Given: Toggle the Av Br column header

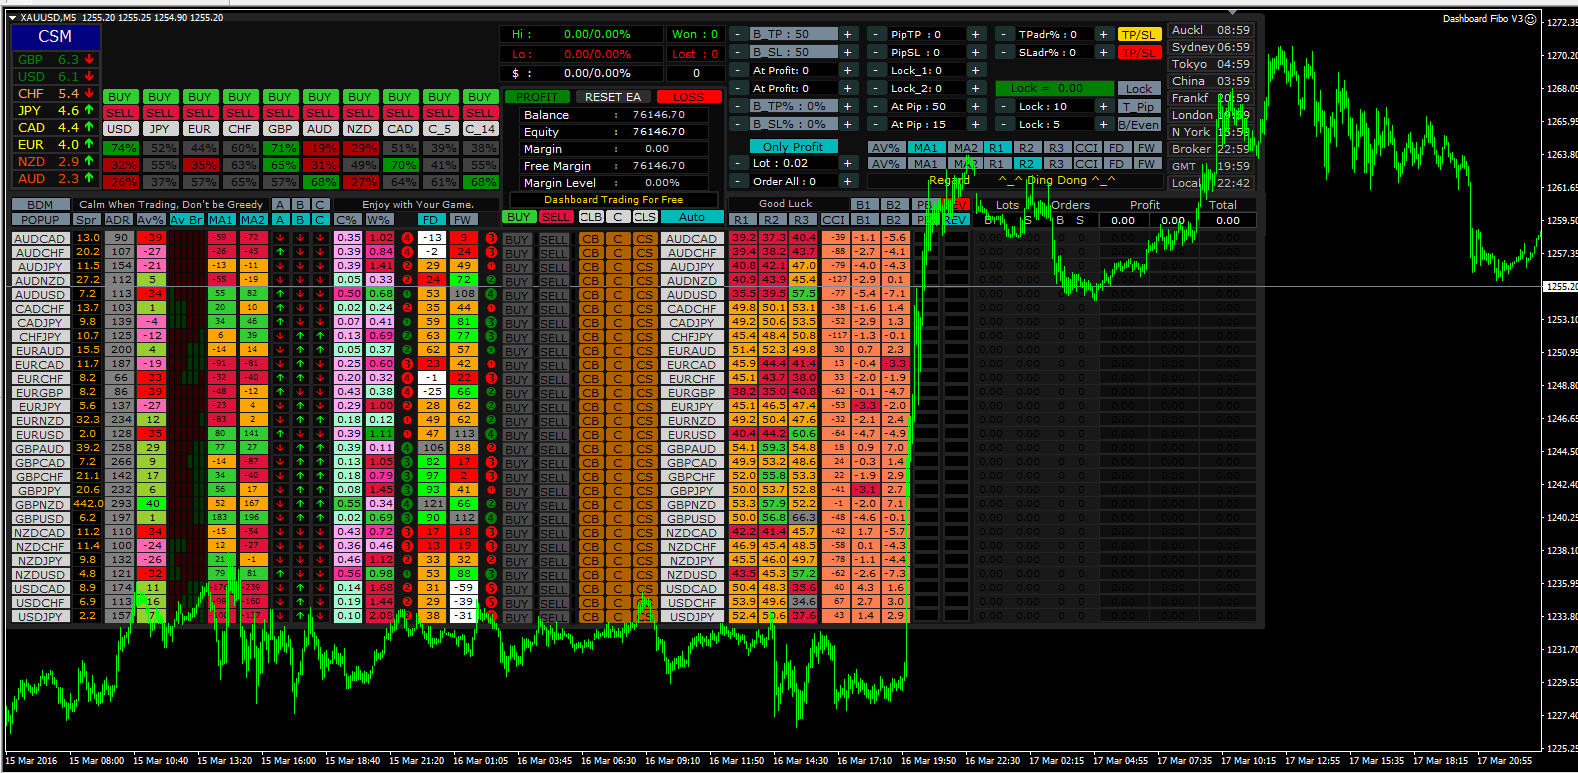Looking at the screenshot, I should 186,219.
